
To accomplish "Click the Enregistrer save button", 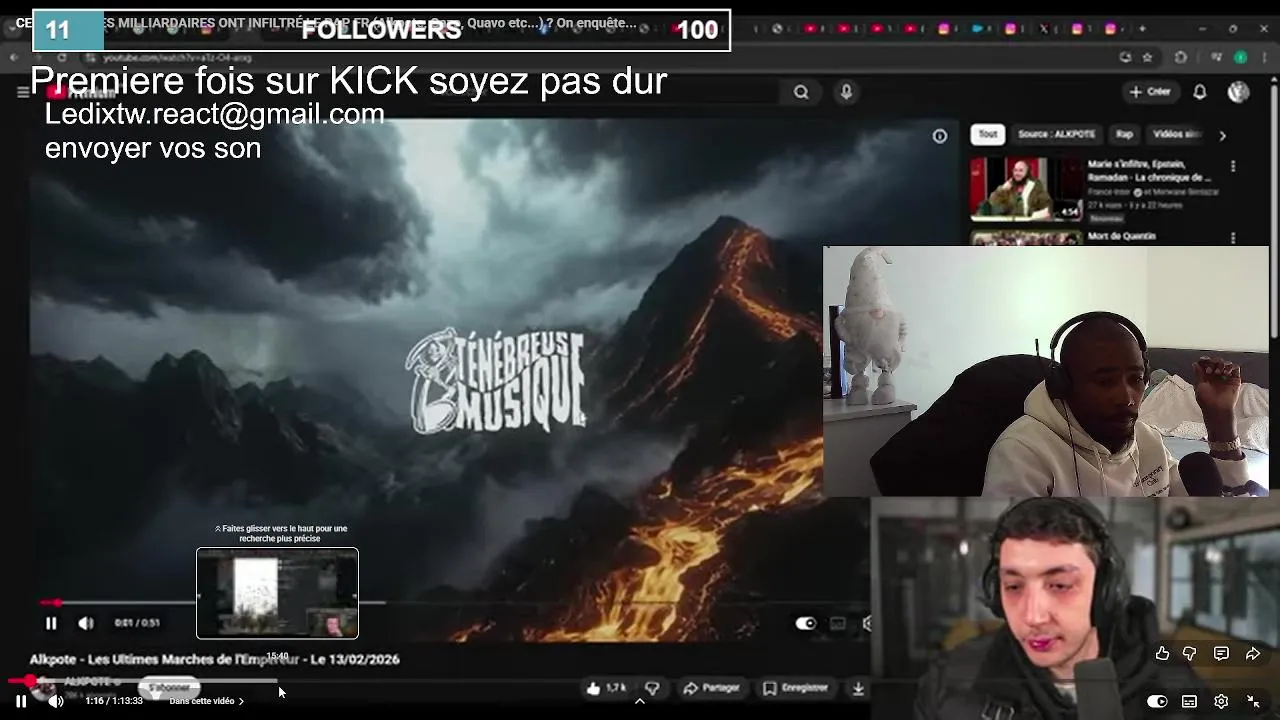I will coord(795,688).
